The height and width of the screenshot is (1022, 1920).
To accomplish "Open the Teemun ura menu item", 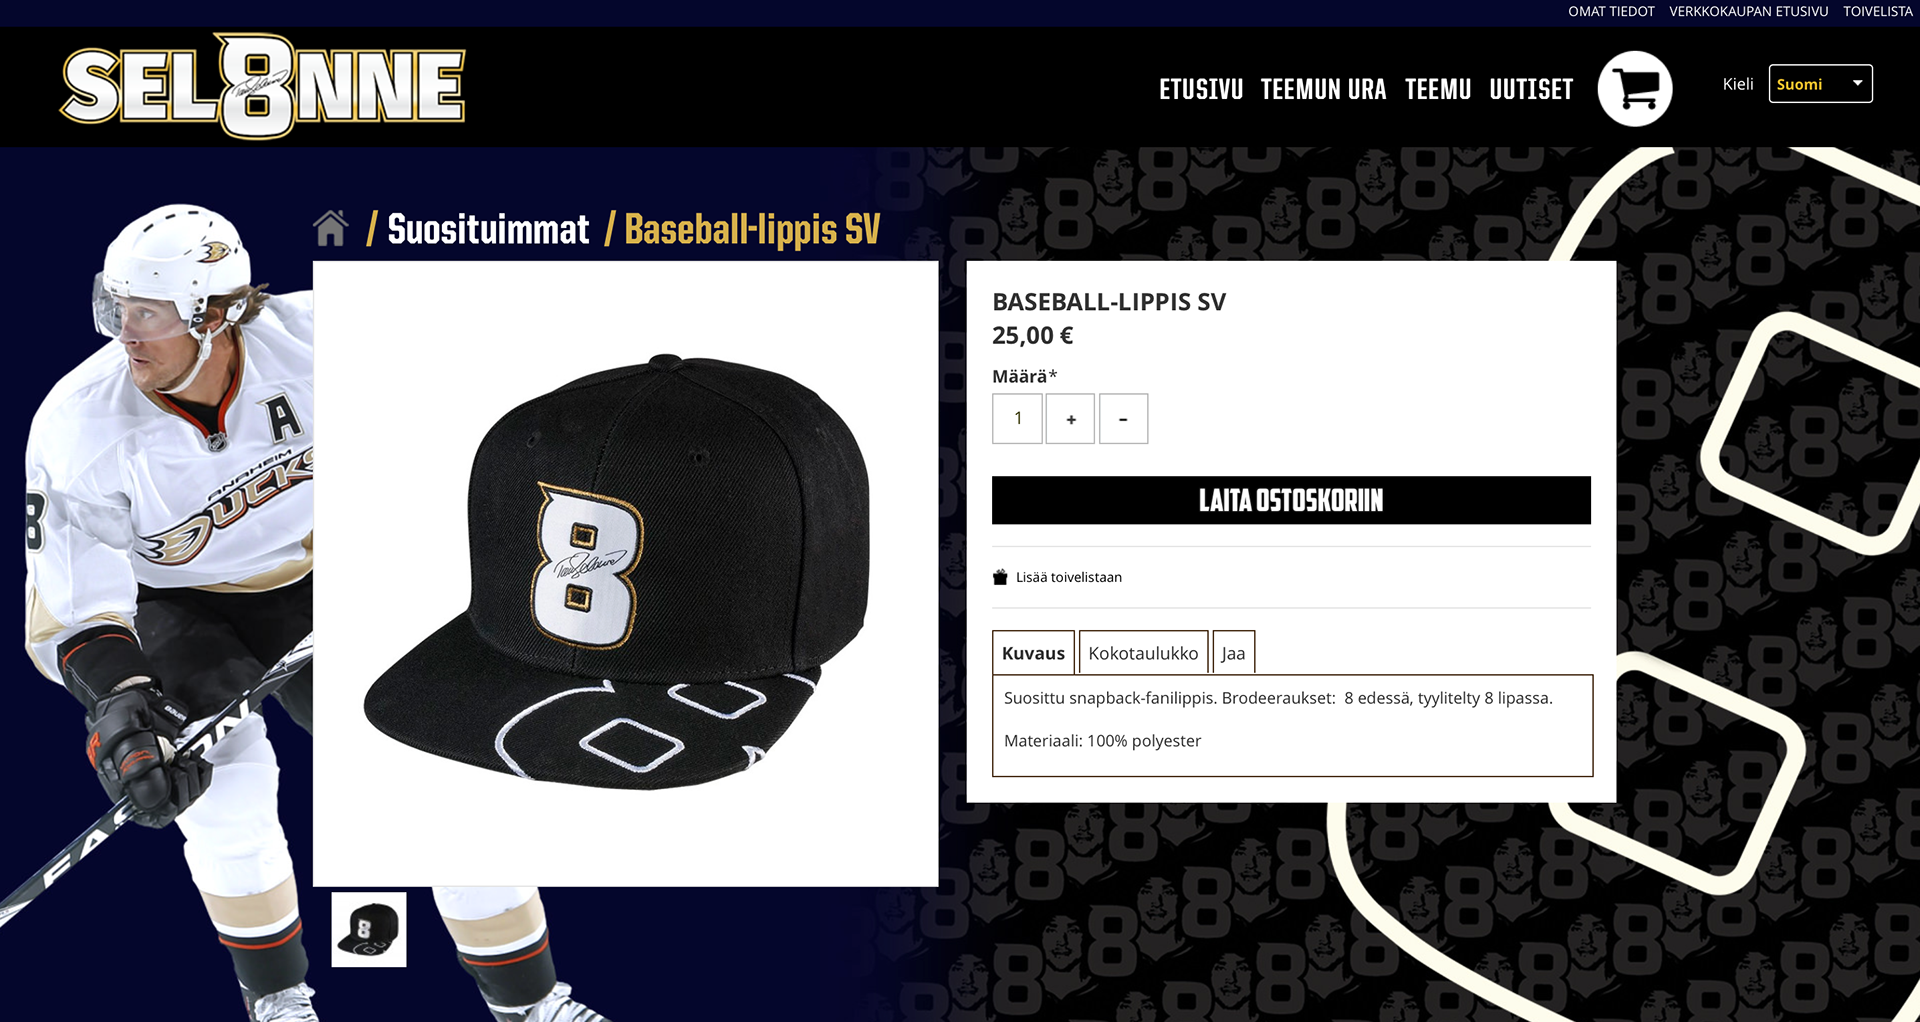I will [1323, 90].
